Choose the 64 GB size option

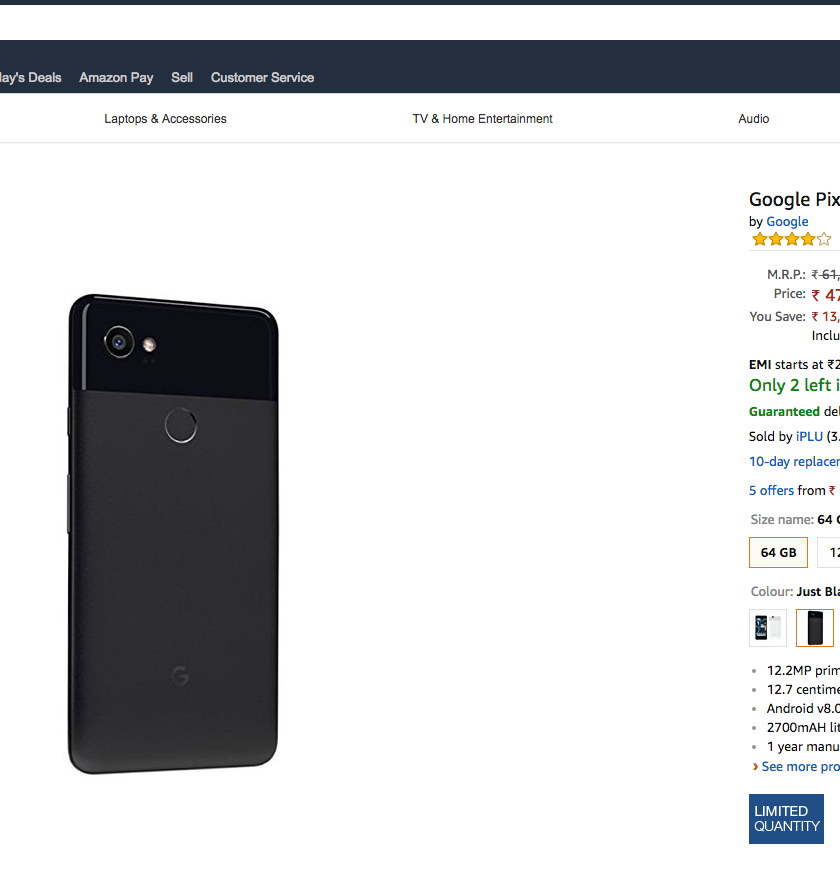point(778,552)
